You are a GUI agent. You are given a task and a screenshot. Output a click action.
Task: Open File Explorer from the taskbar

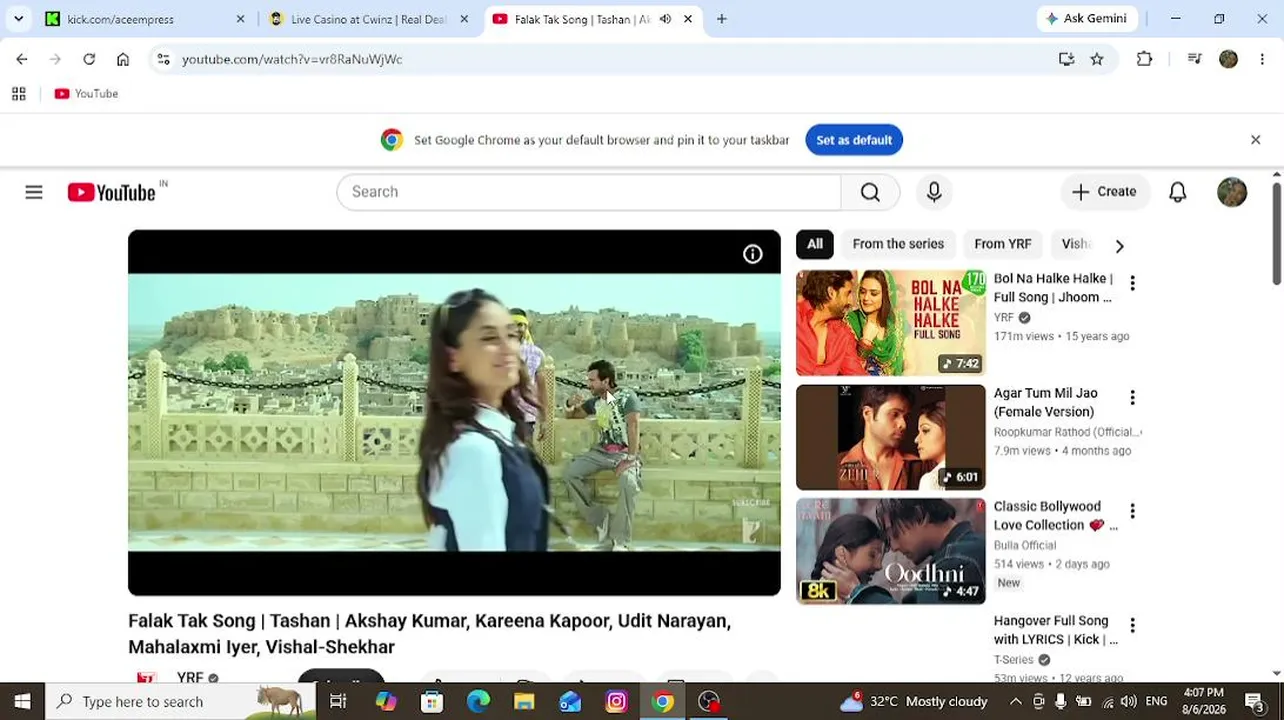tap(524, 702)
